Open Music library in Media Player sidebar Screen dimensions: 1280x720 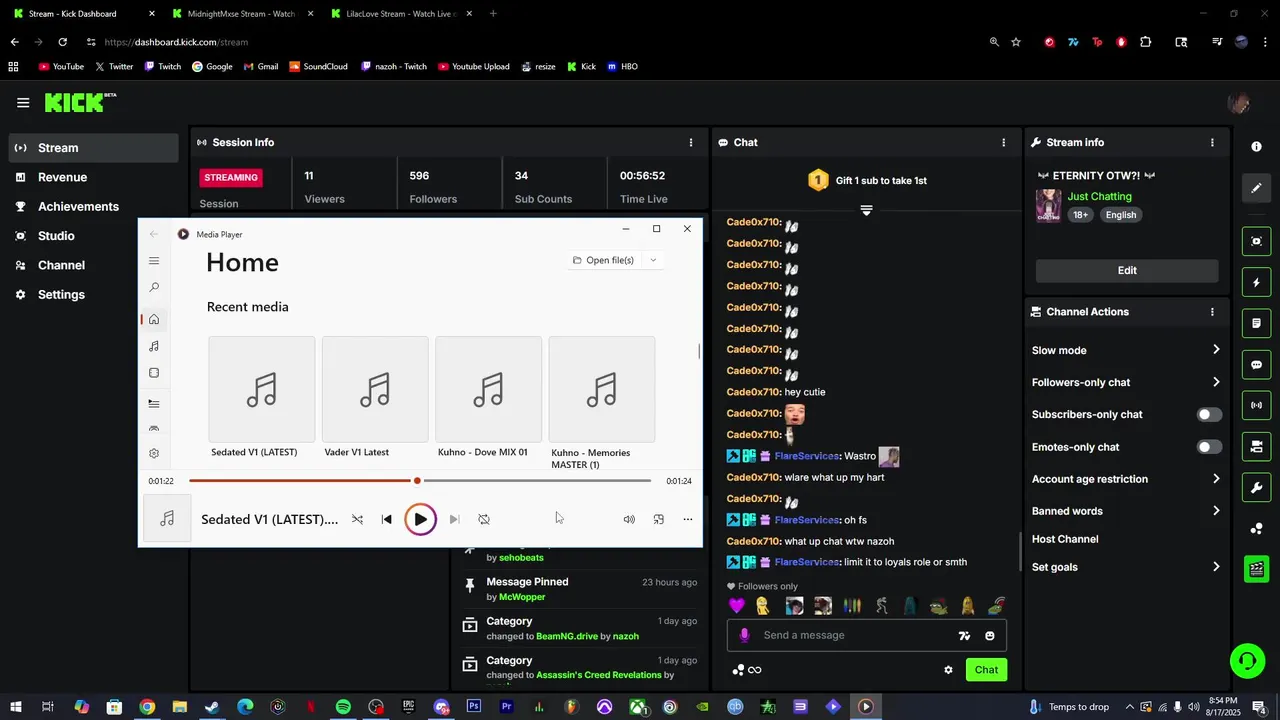pos(154,346)
